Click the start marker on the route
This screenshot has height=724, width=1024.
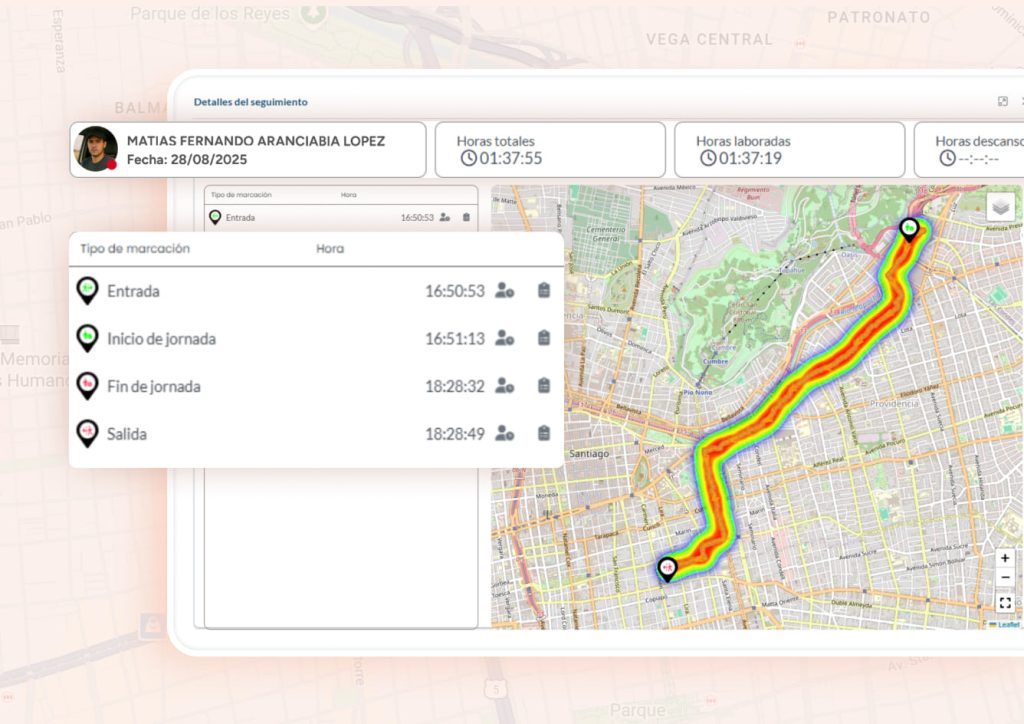point(908,230)
